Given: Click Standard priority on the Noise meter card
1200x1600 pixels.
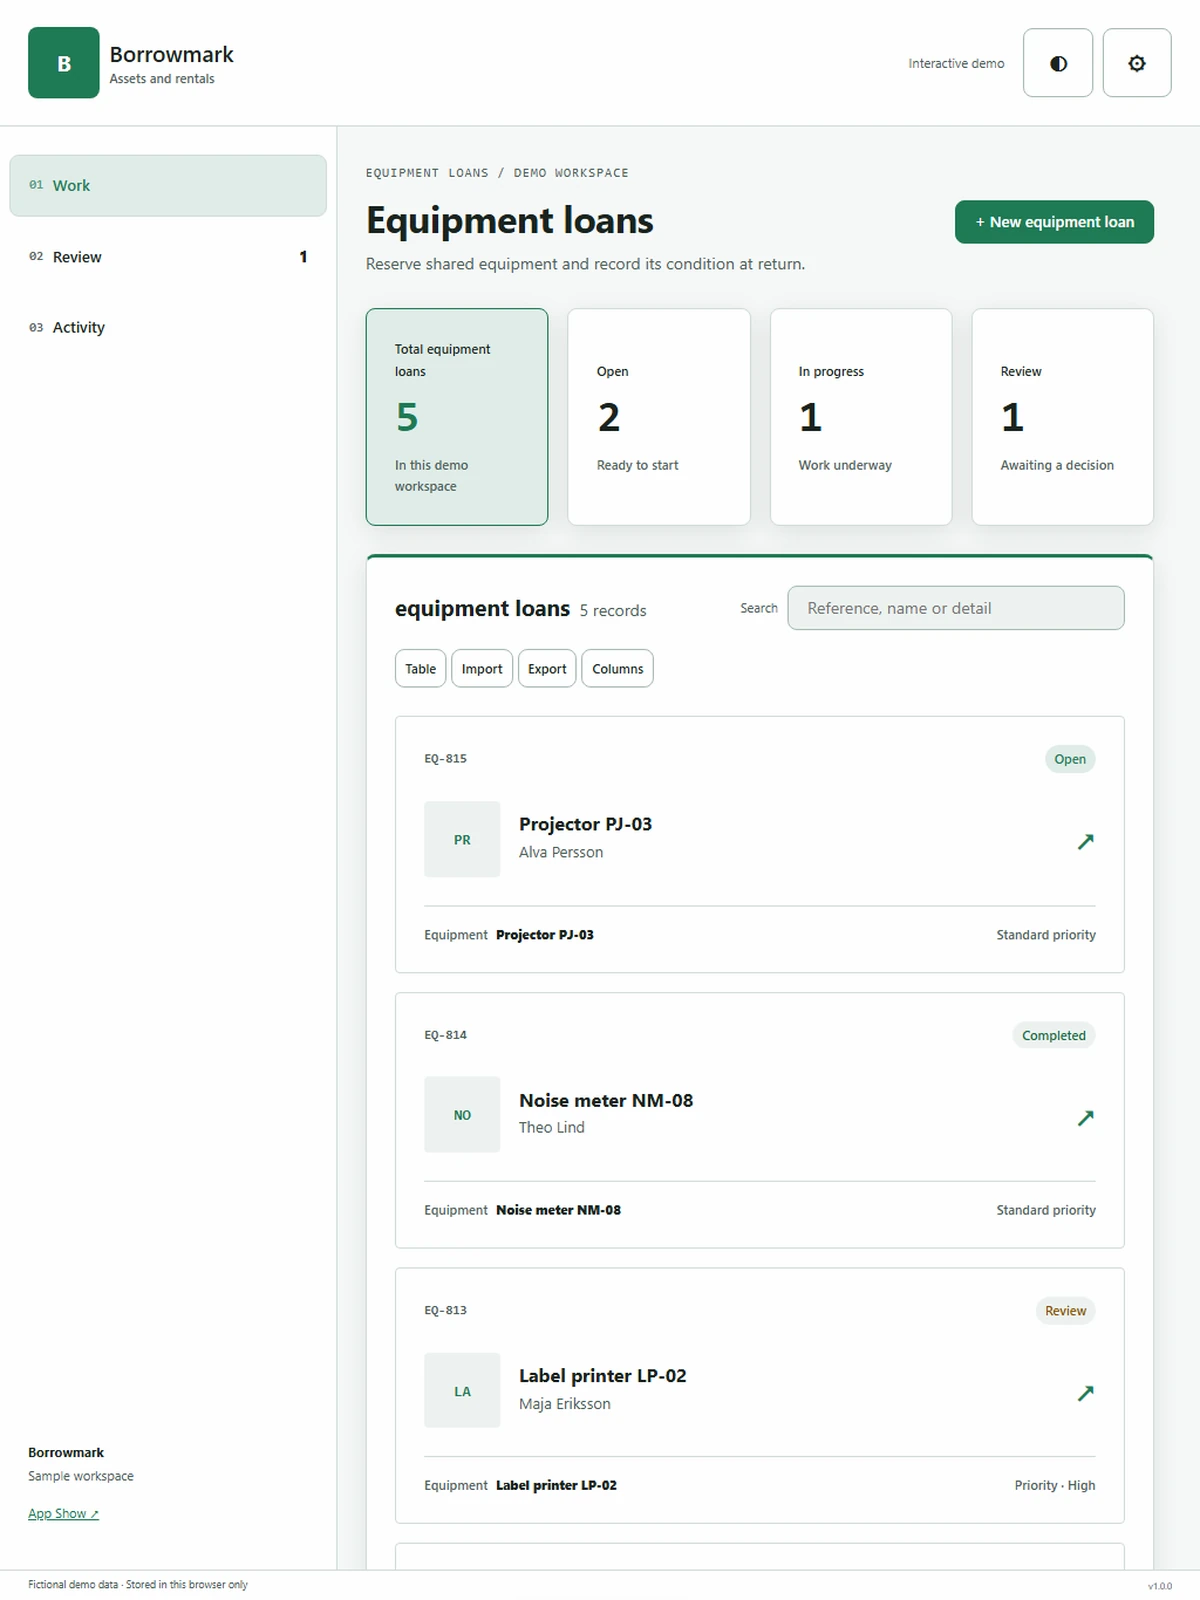Looking at the screenshot, I should (1046, 1210).
